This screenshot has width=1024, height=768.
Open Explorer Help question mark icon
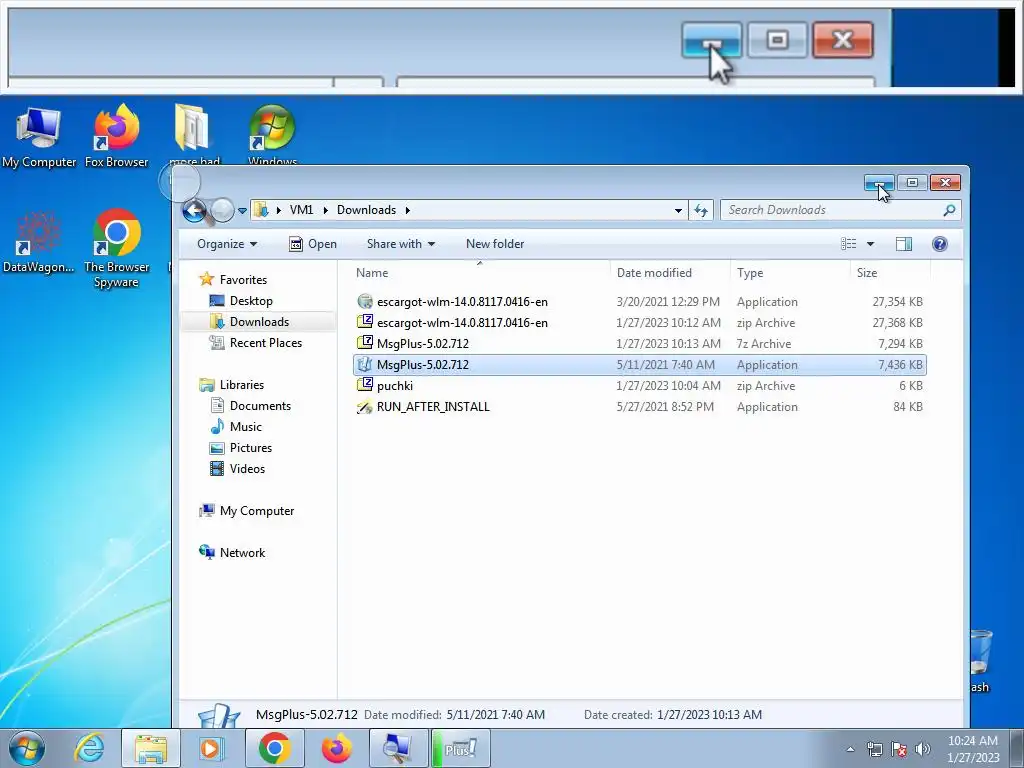pyautogui.click(x=940, y=244)
